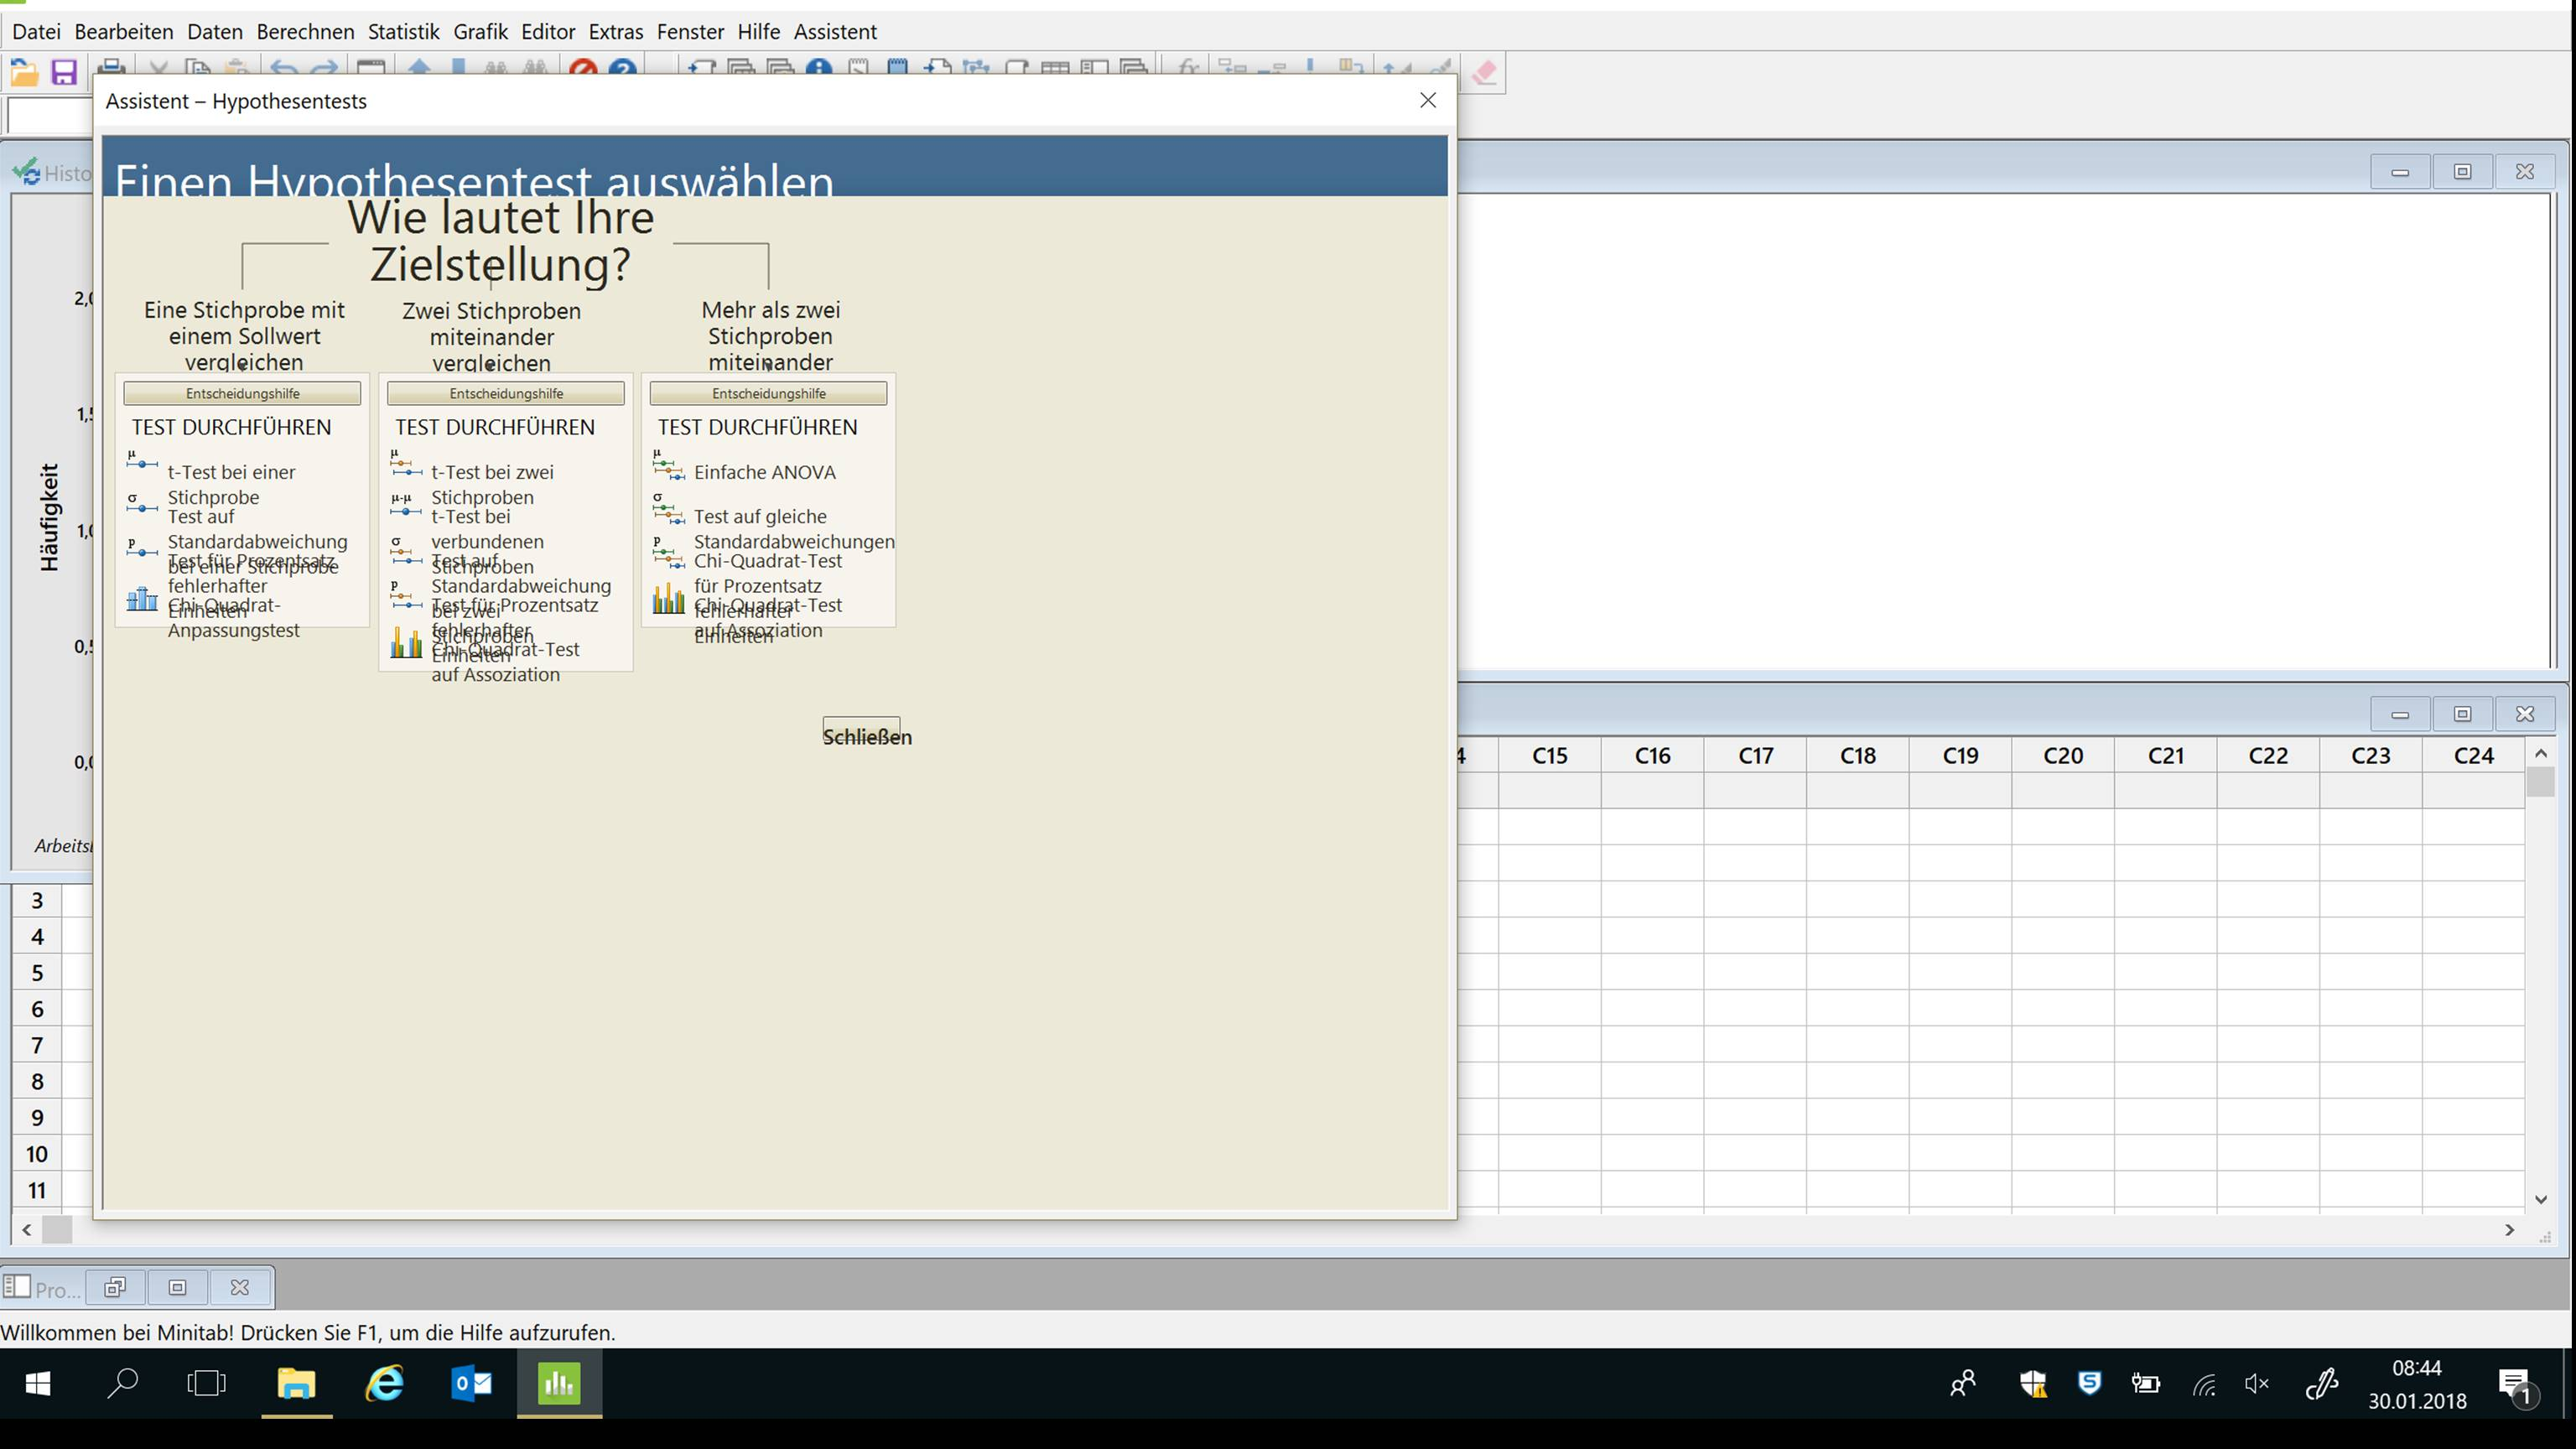Select the Einfache ANOVA icon
The height and width of the screenshot is (1449, 2576).
tap(668, 464)
